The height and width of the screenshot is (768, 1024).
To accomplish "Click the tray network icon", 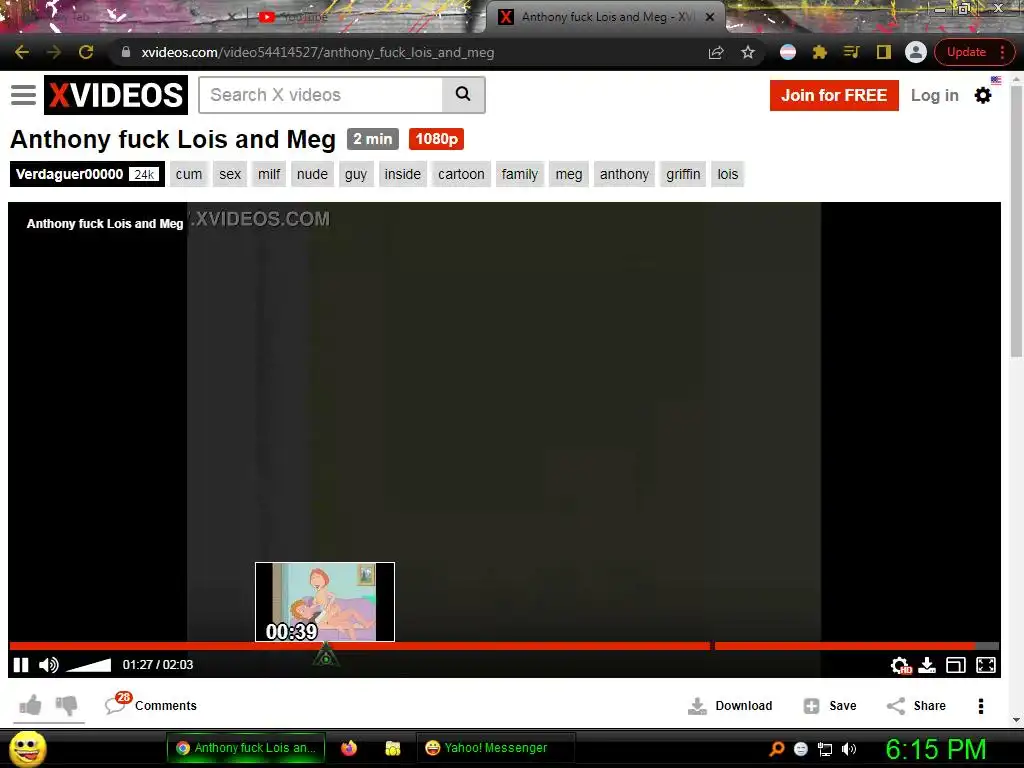I will coord(825,749).
